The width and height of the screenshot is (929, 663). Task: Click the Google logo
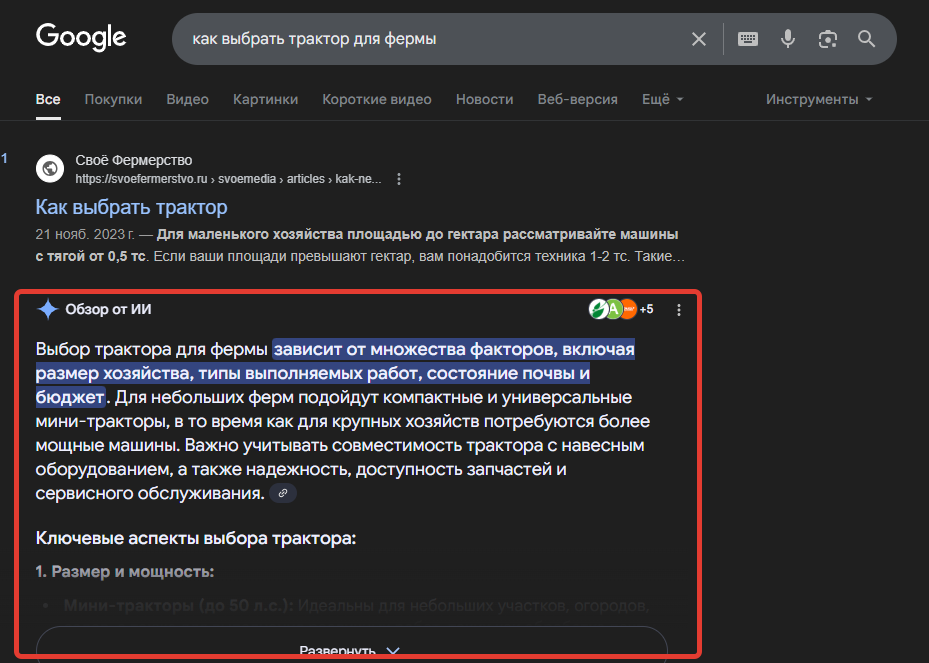[x=81, y=37]
